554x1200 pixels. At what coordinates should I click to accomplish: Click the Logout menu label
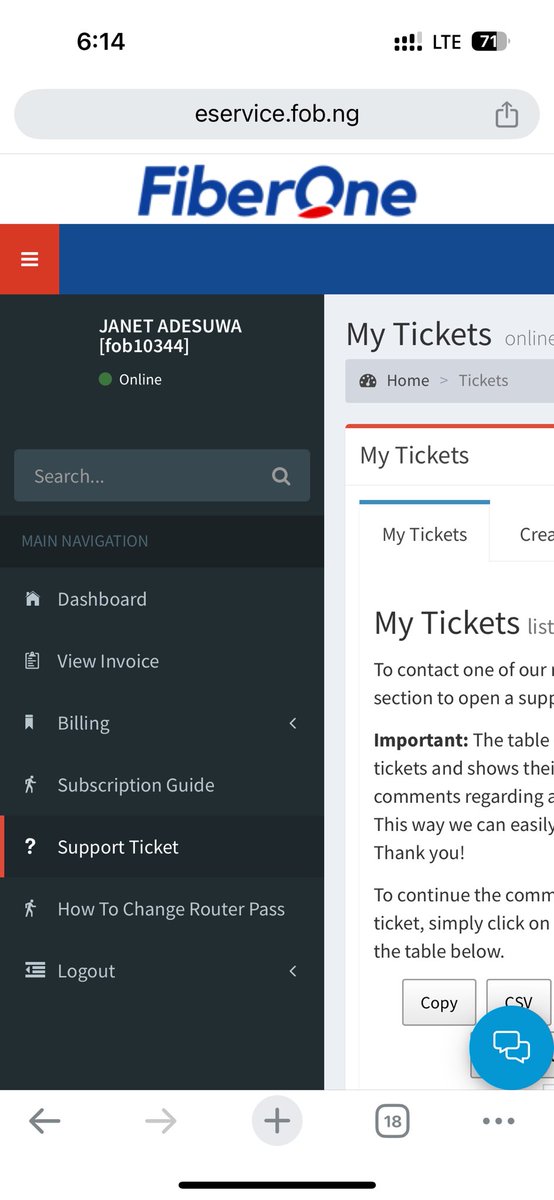pyautogui.click(x=86, y=971)
